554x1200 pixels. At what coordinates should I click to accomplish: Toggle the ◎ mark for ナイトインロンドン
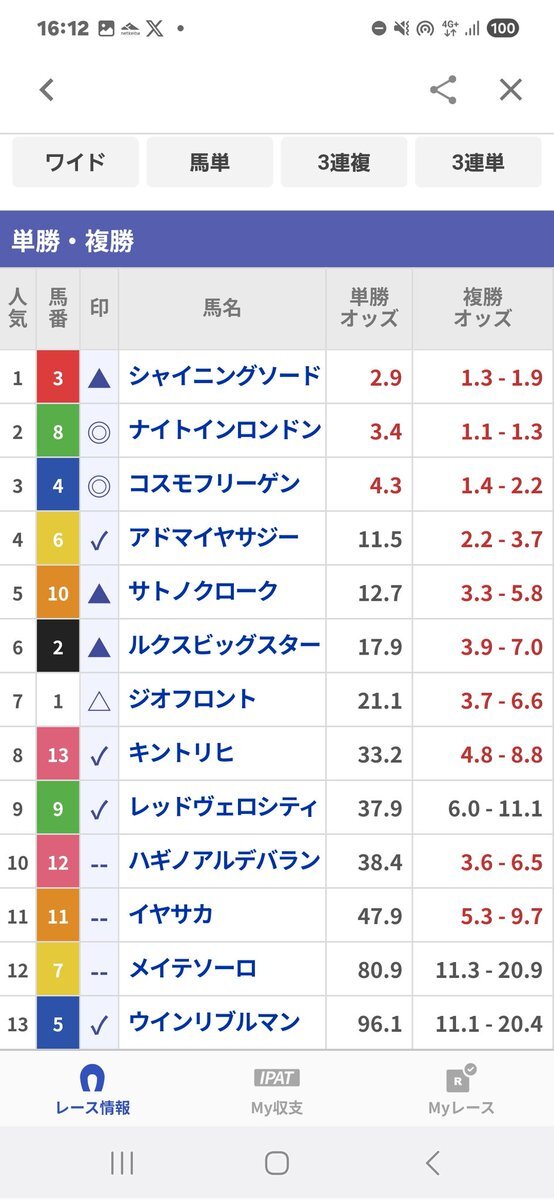[x=99, y=432]
